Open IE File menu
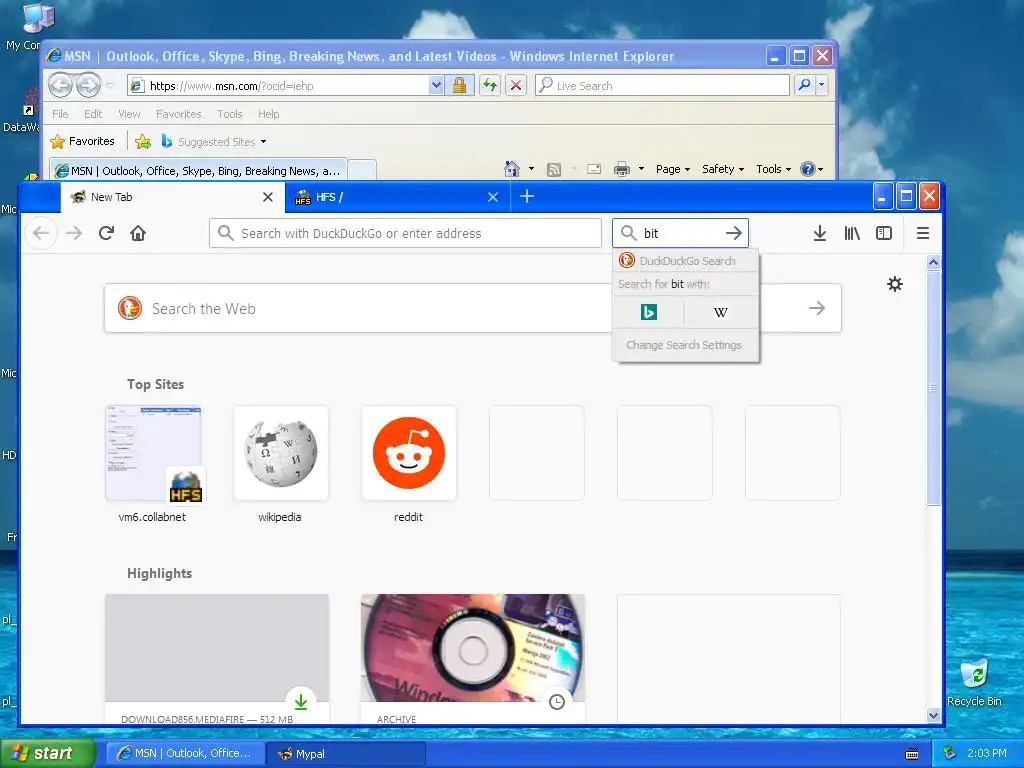The width and height of the screenshot is (1024, 768). click(60, 114)
